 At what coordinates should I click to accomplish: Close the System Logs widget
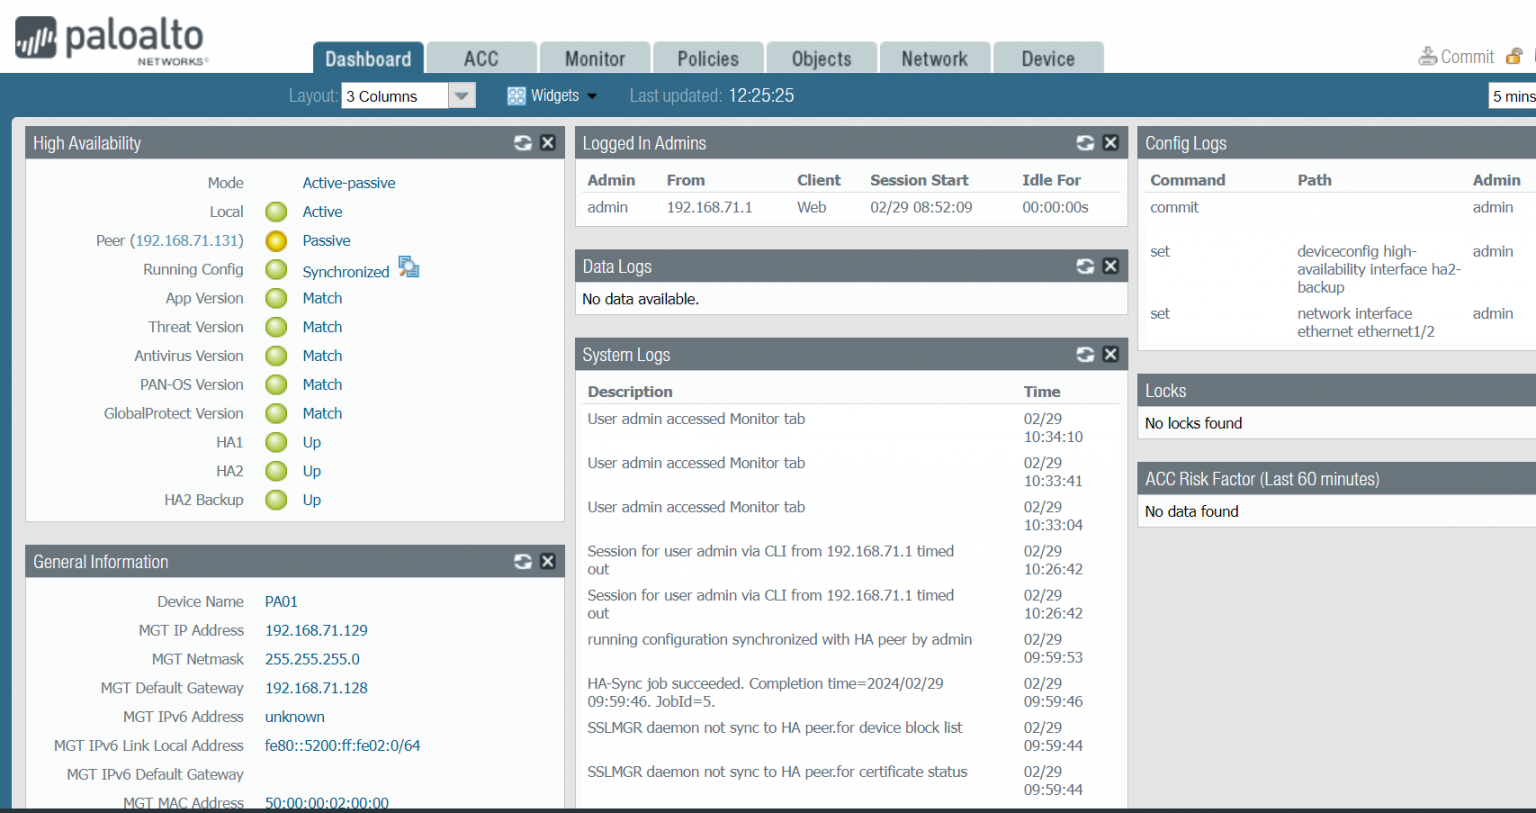click(x=1110, y=353)
